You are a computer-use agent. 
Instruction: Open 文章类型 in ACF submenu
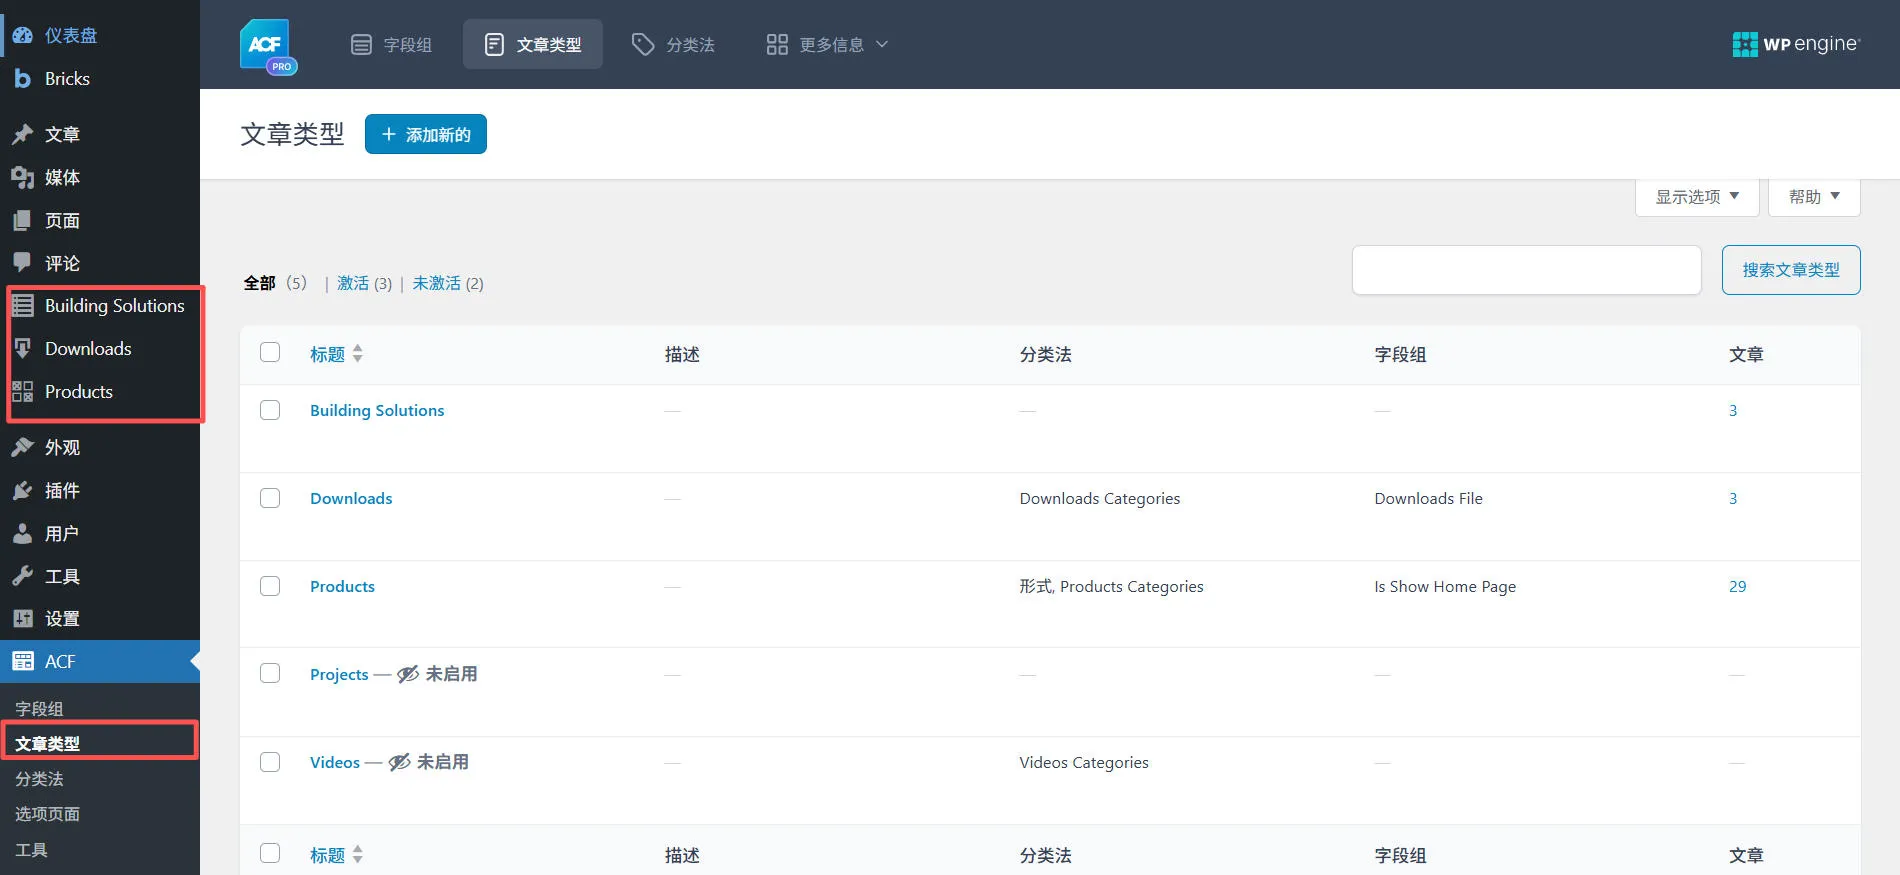[x=47, y=743]
